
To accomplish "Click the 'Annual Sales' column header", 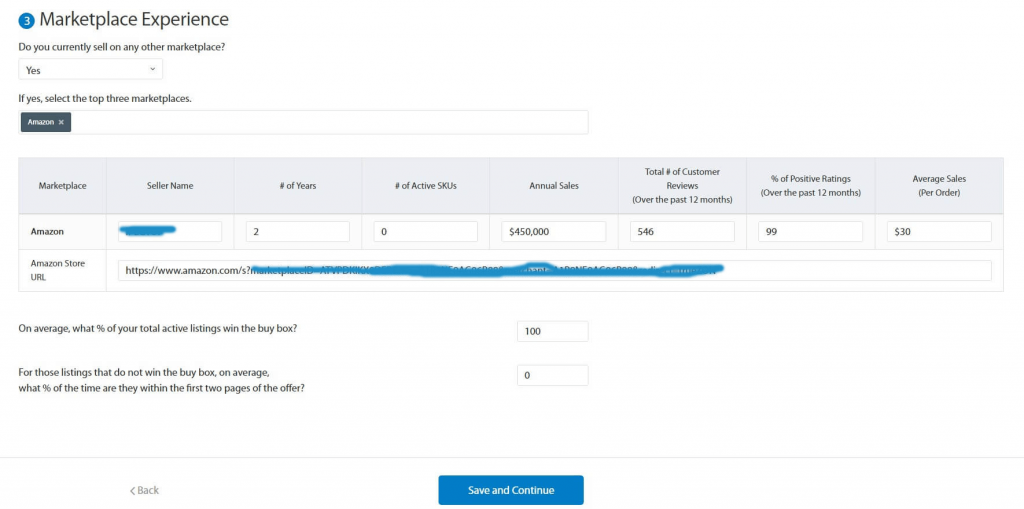I will (554, 186).
